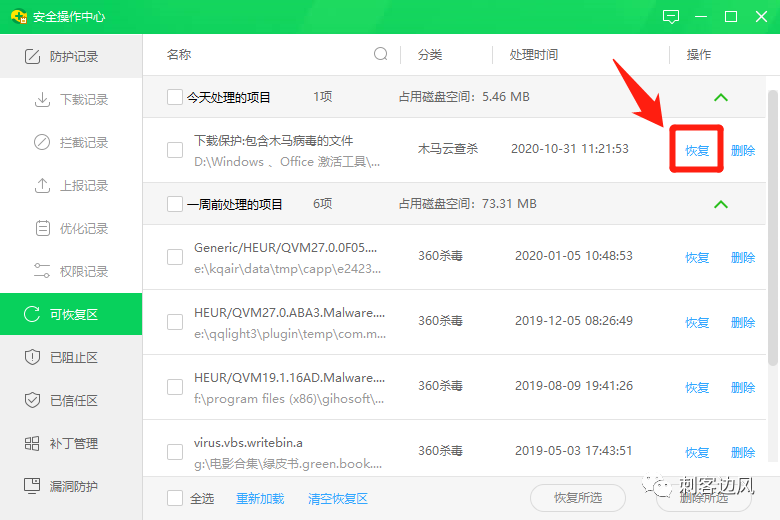This screenshot has height=520, width=780.
Task: Collapse the 一周前处理的项目 group chevron
Action: (x=721, y=205)
